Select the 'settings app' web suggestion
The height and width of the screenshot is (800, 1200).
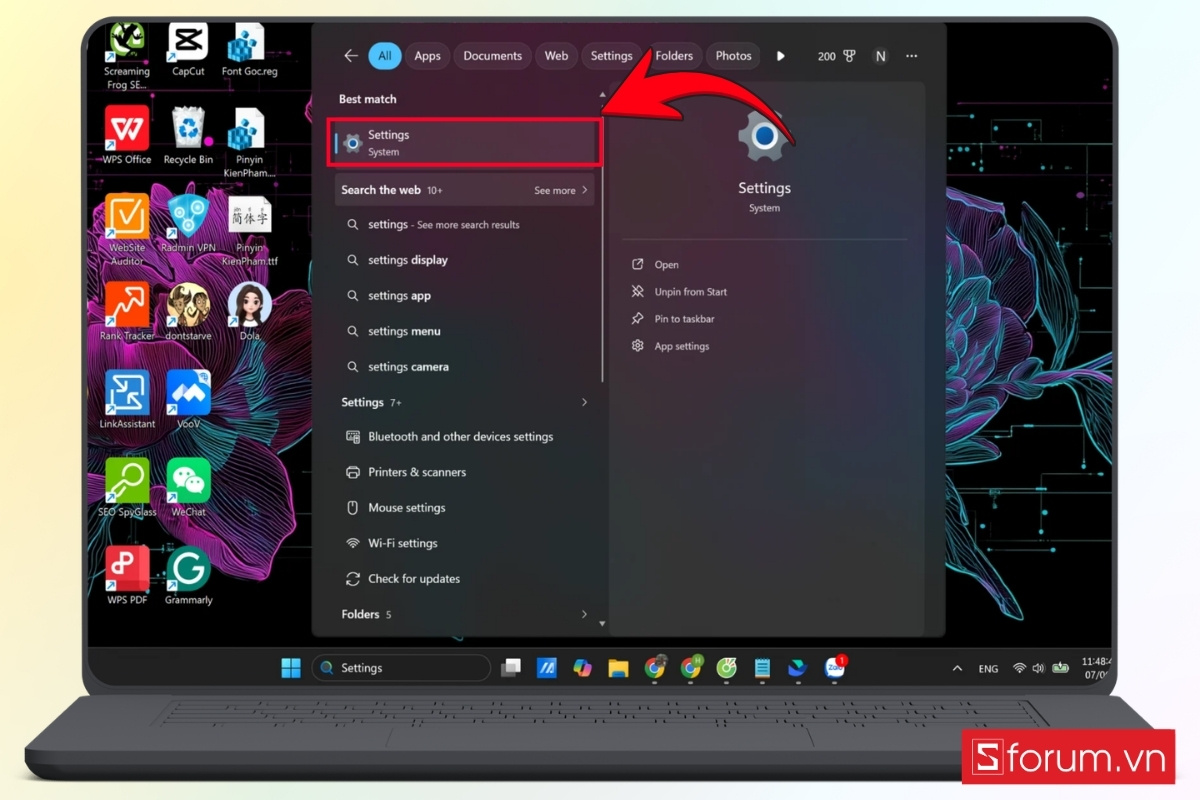coord(467,296)
